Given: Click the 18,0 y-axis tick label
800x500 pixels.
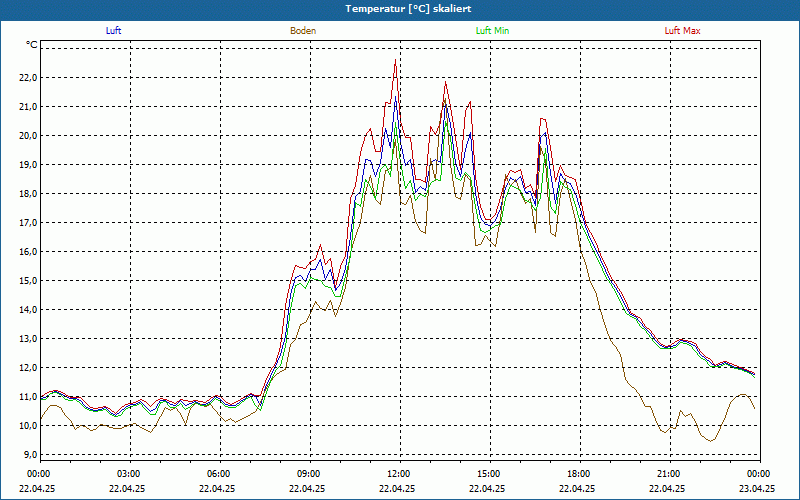Looking at the screenshot, I should point(28,194).
